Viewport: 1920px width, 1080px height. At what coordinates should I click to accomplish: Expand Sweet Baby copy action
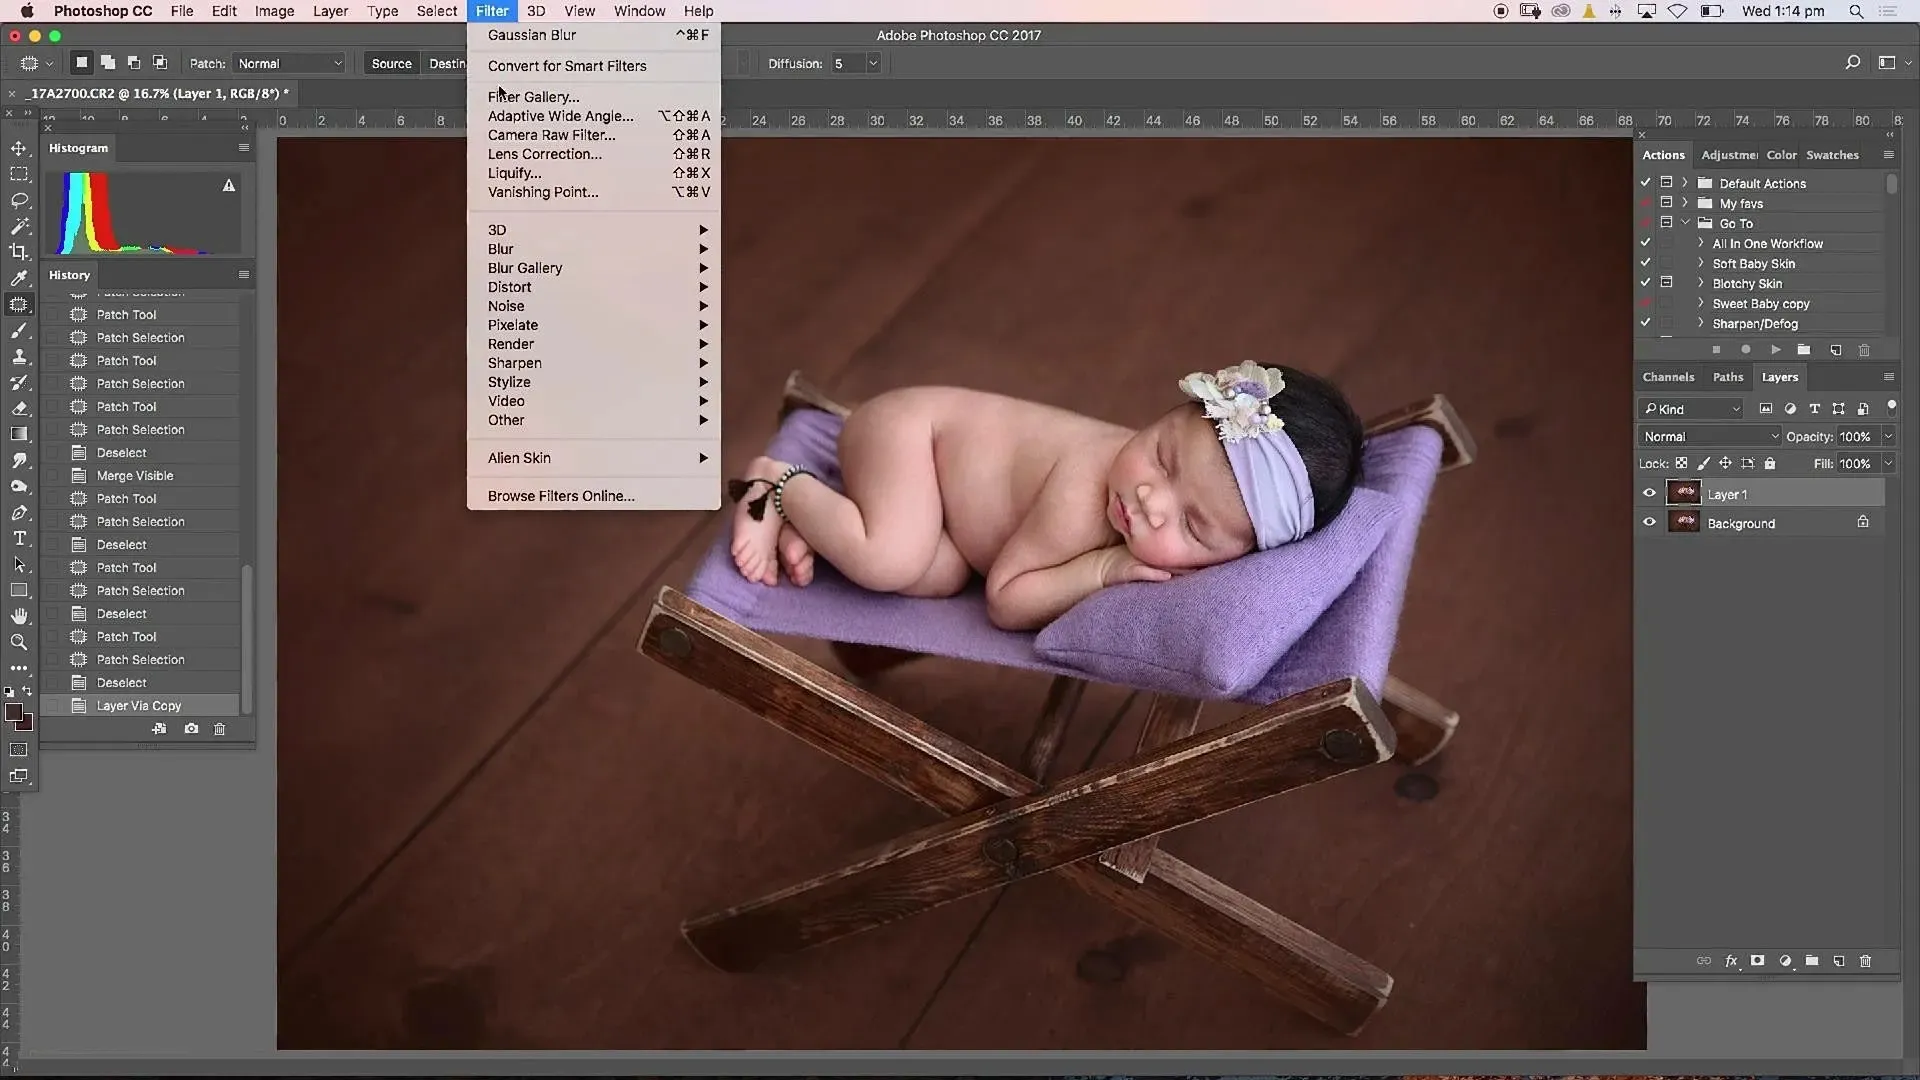click(x=1700, y=303)
